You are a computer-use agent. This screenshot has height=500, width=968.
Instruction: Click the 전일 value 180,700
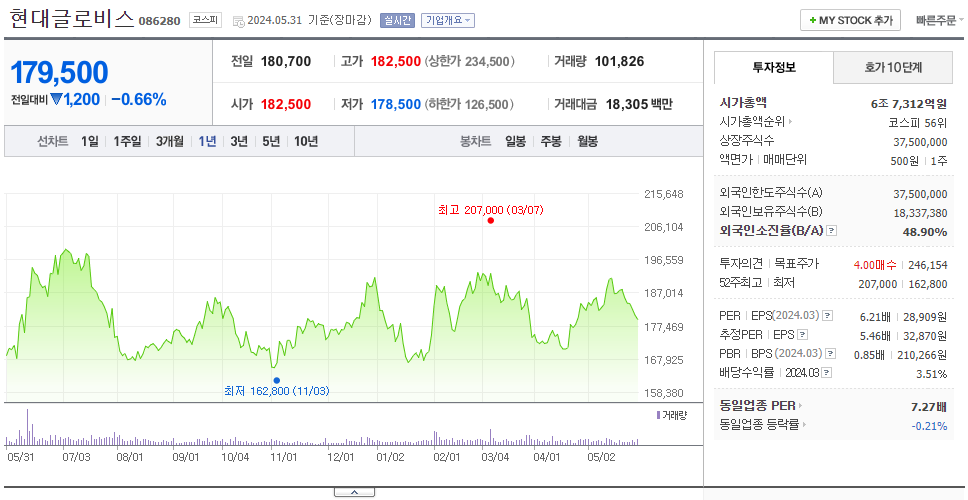[x=286, y=62]
